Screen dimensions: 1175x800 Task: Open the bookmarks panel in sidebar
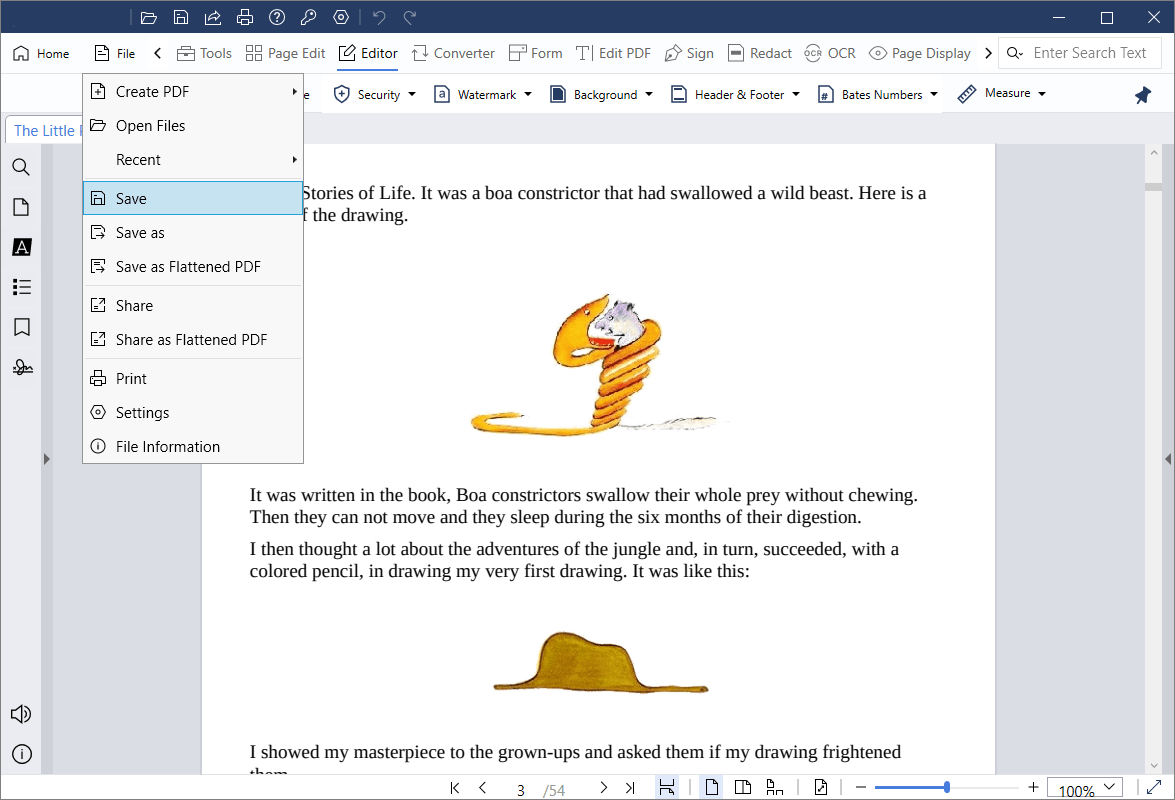coord(22,327)
